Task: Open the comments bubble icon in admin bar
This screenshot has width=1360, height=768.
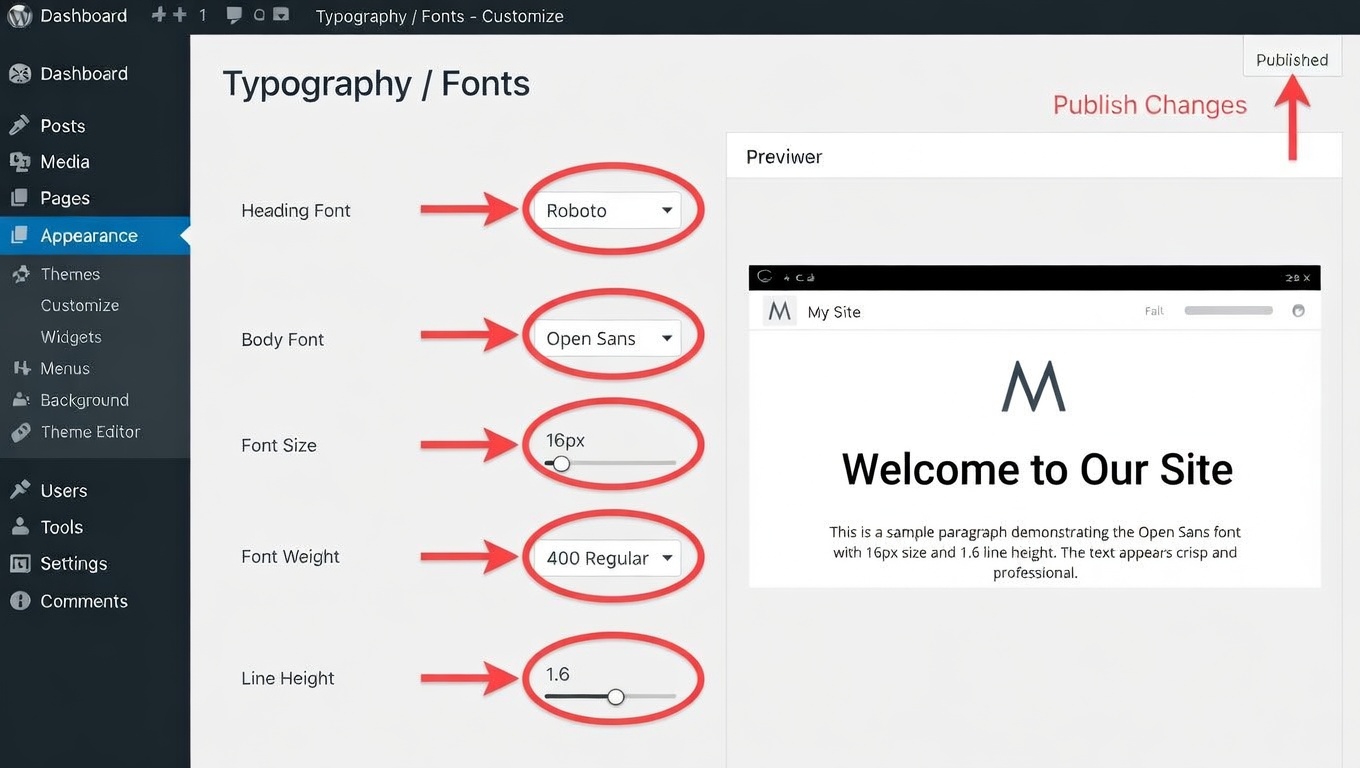Action: pyautogui.click(x=234, y=15)
